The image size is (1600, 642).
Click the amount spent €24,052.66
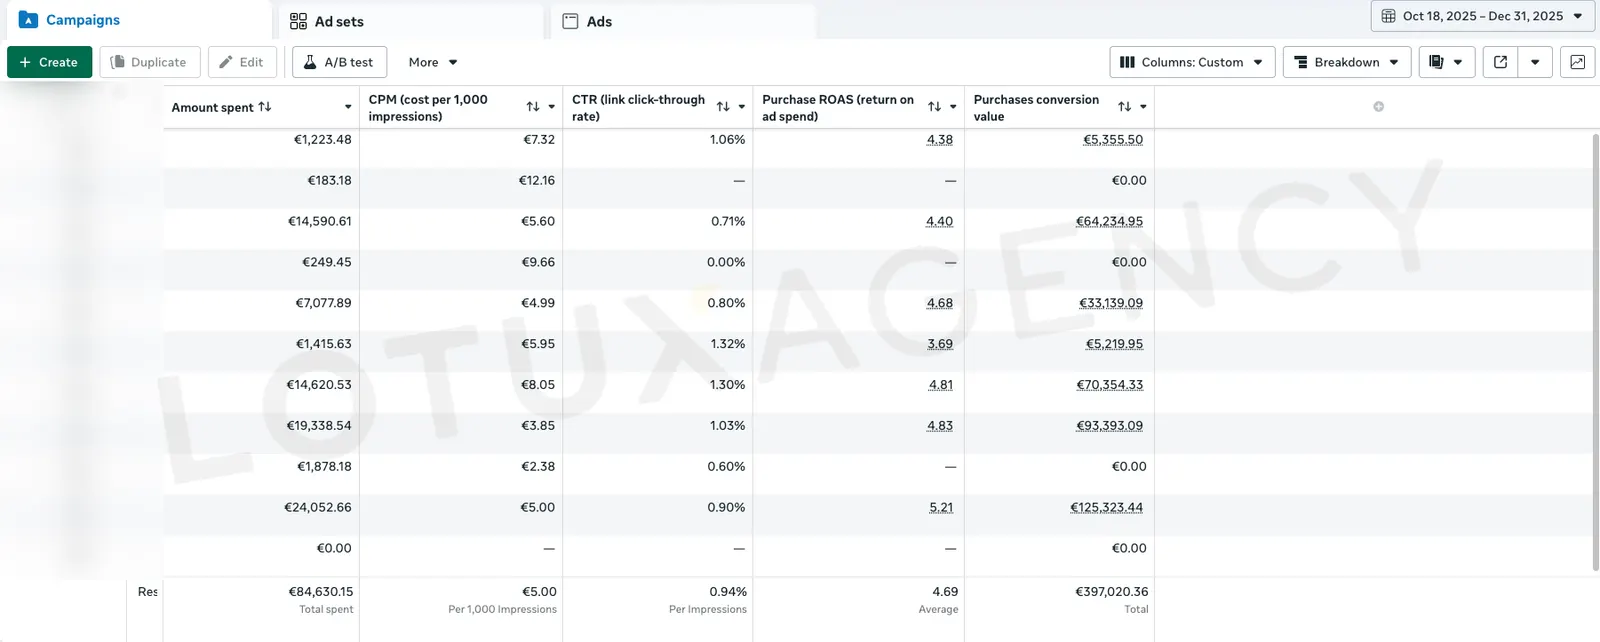[x=318, y=508]
